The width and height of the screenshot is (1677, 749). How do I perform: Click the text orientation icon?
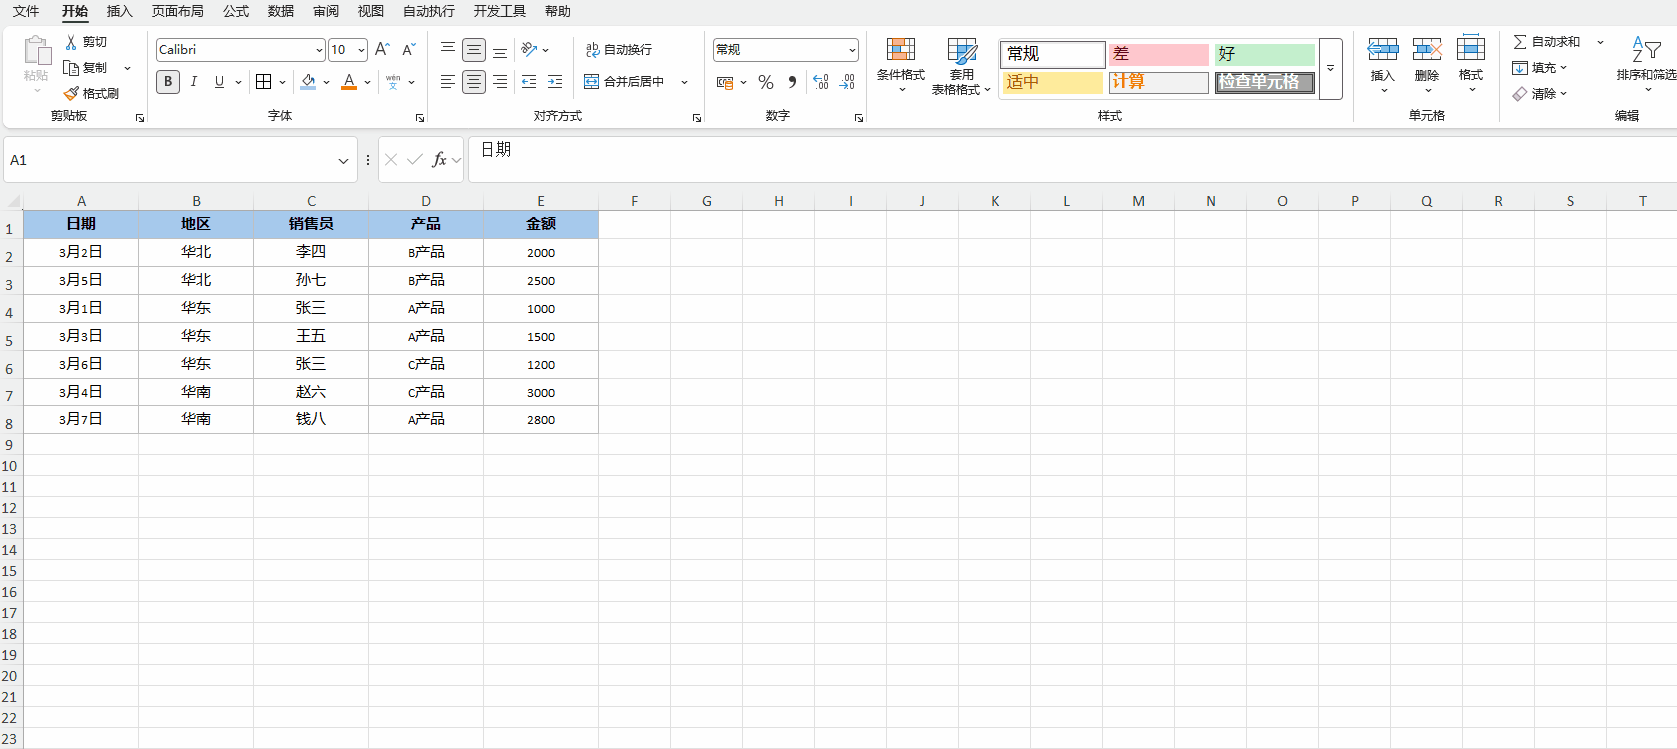coord(530,49)
